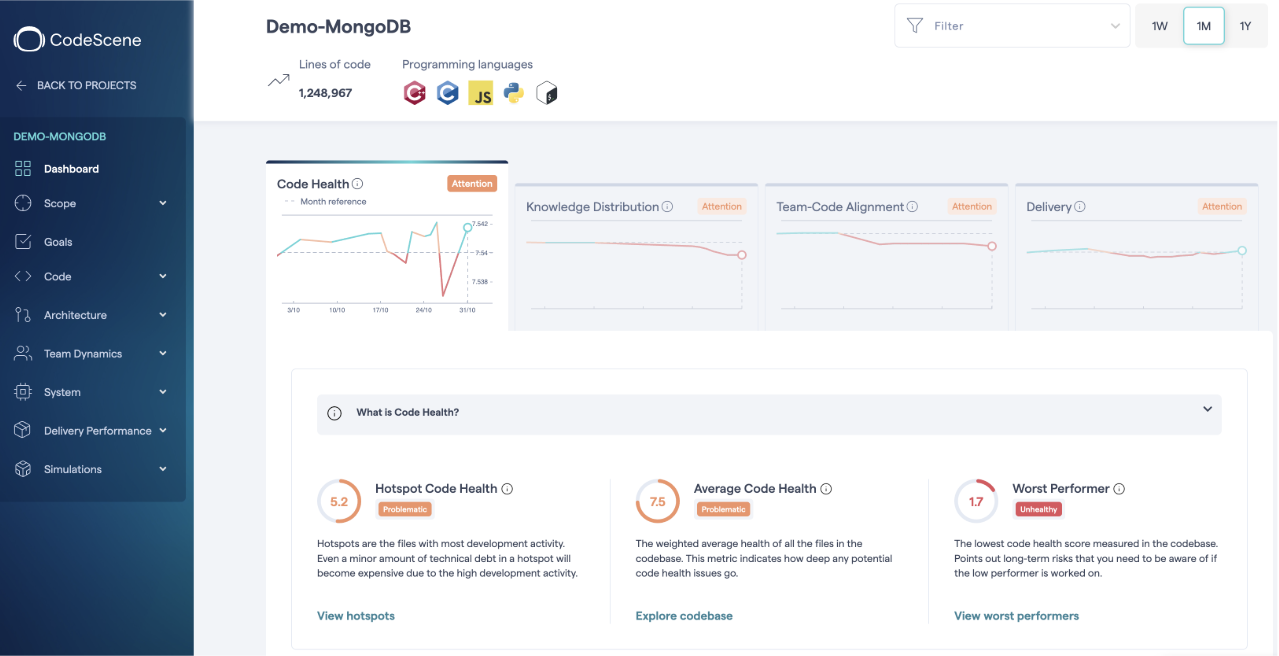Image resolution: width=1279 pixels, height=656 pixels.
Task: Select the Dashboard icon in the sidebar
Action: point(21,168)
